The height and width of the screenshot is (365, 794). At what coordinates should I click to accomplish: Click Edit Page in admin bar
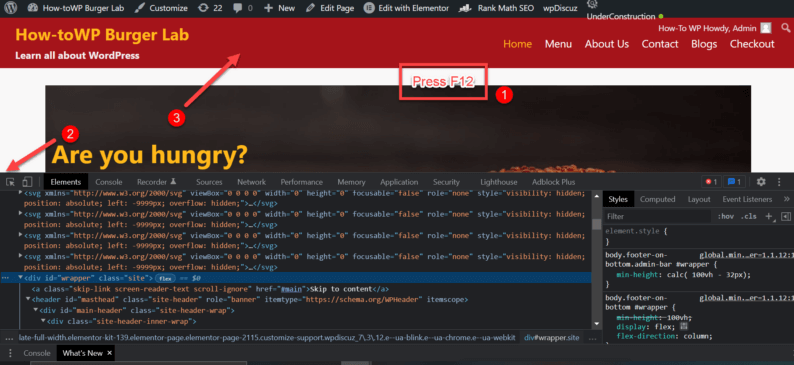[330, 8]
